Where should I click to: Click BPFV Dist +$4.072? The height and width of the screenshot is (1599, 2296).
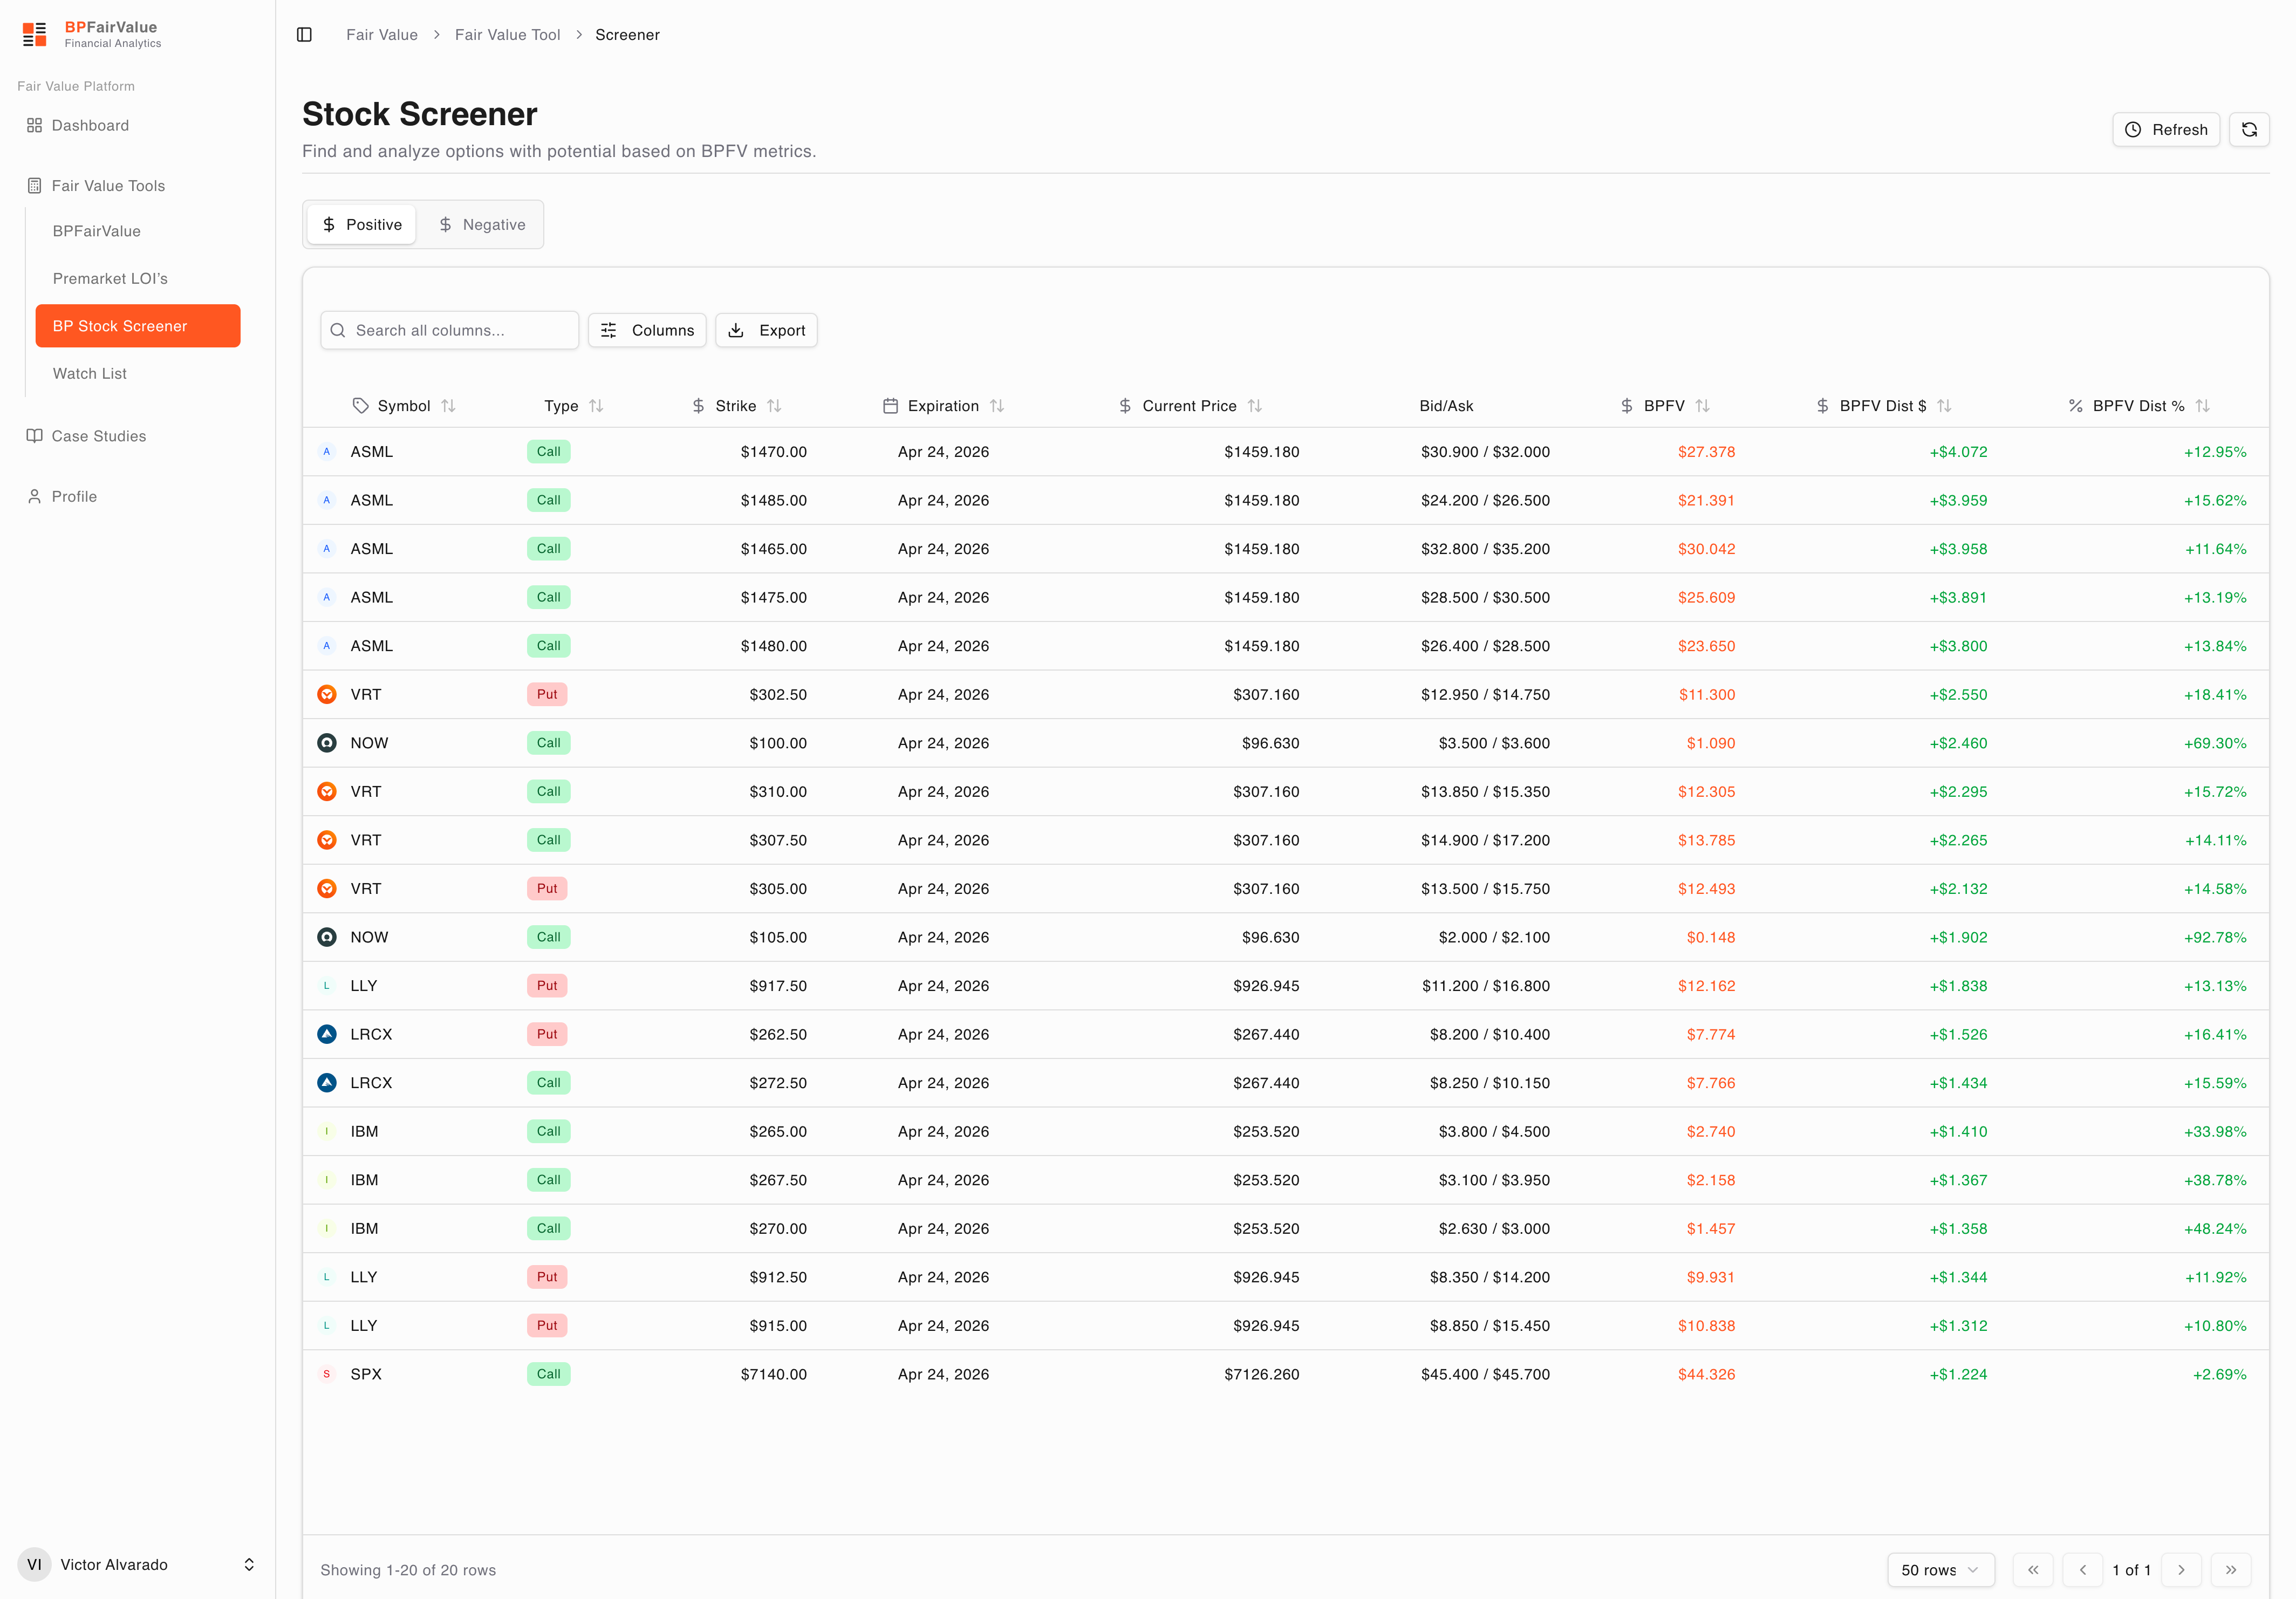coord(1959,452)
